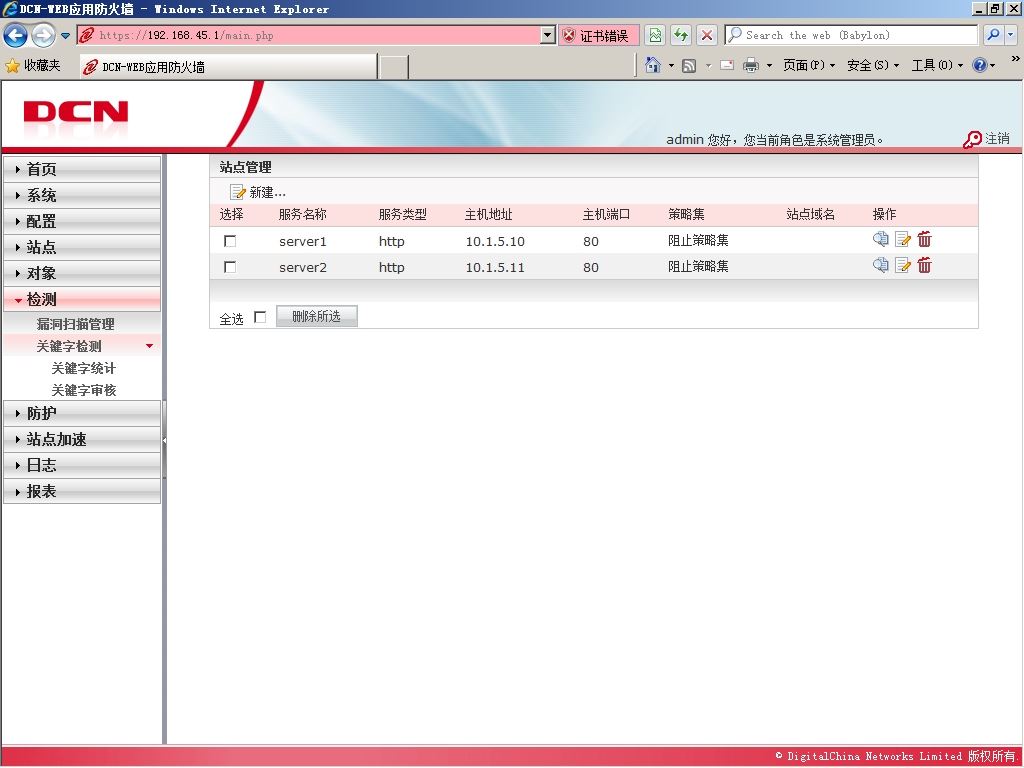Open the 工具(O) menu
The width and height of the screenshot is (1024, 768).
click(937, 65)
